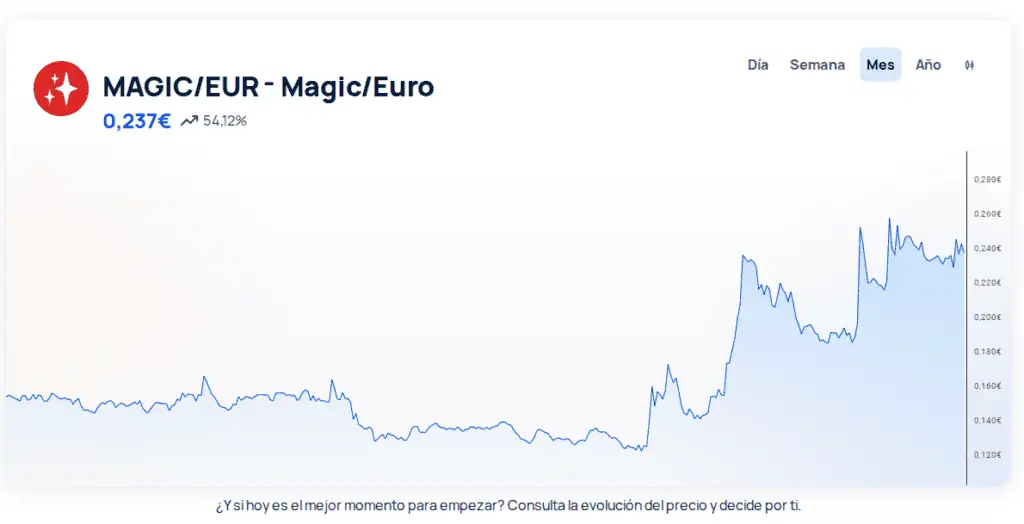Click the '¿Y si hoy es el mejor momento' caption

point(508,506)
